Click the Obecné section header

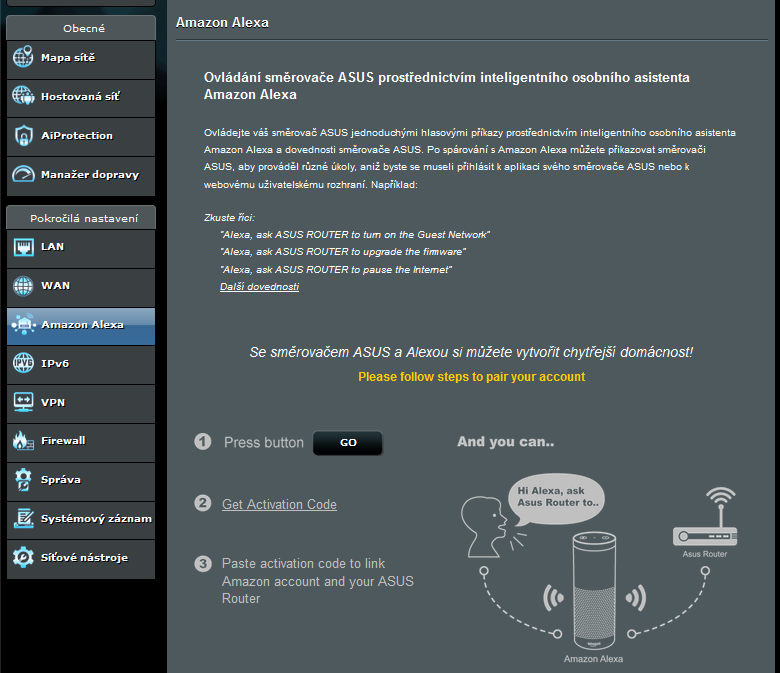81,28
